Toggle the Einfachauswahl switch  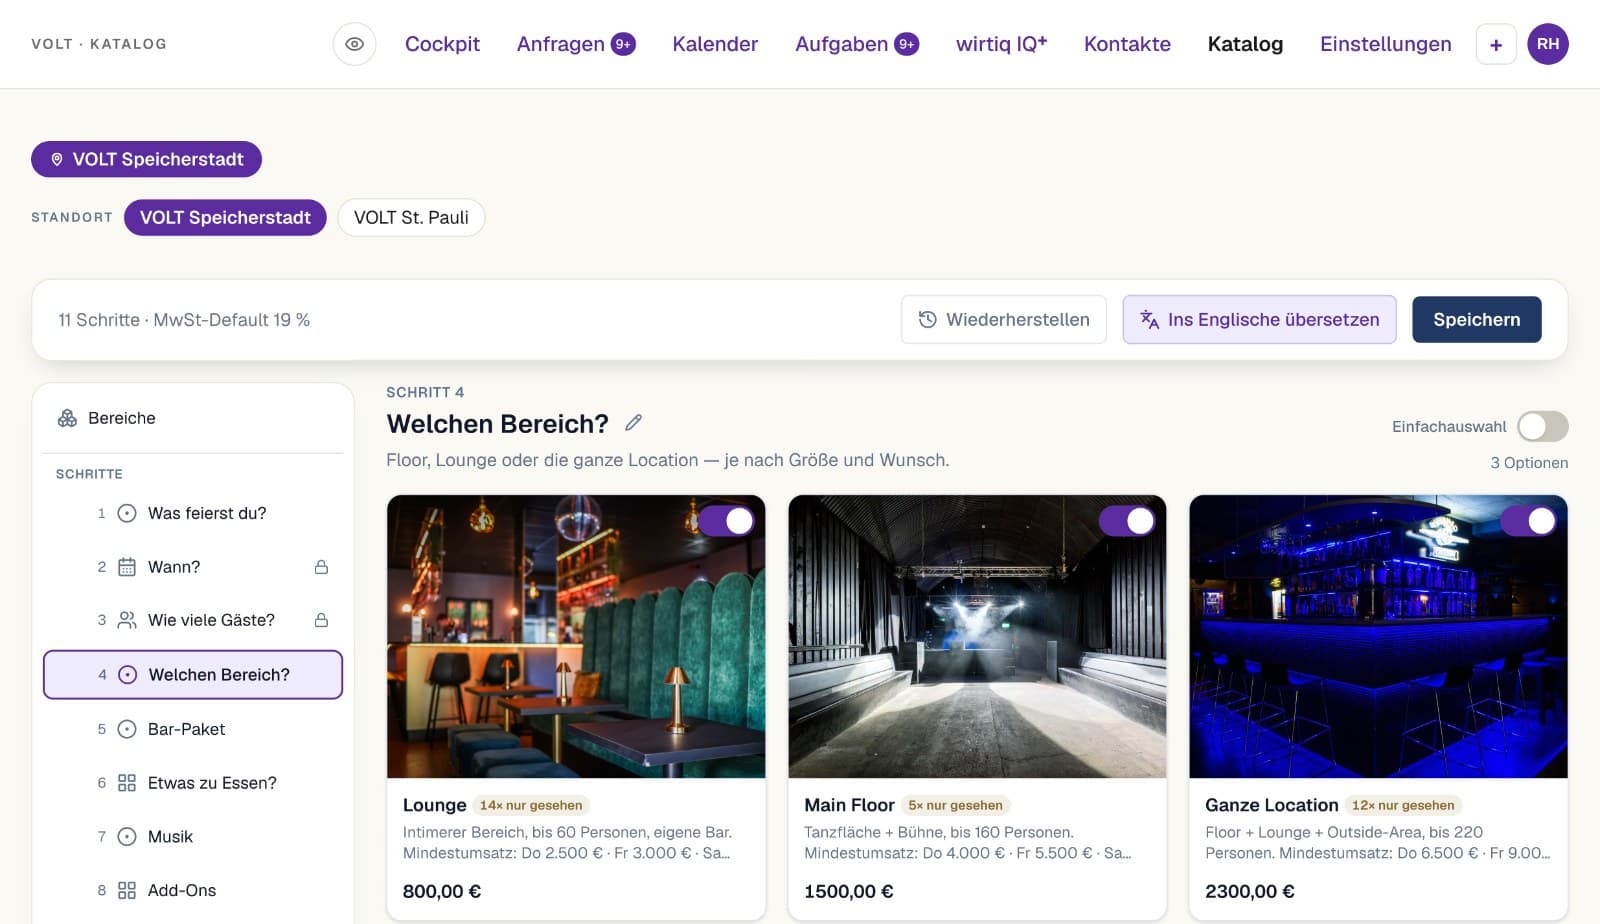(1542, 427)
